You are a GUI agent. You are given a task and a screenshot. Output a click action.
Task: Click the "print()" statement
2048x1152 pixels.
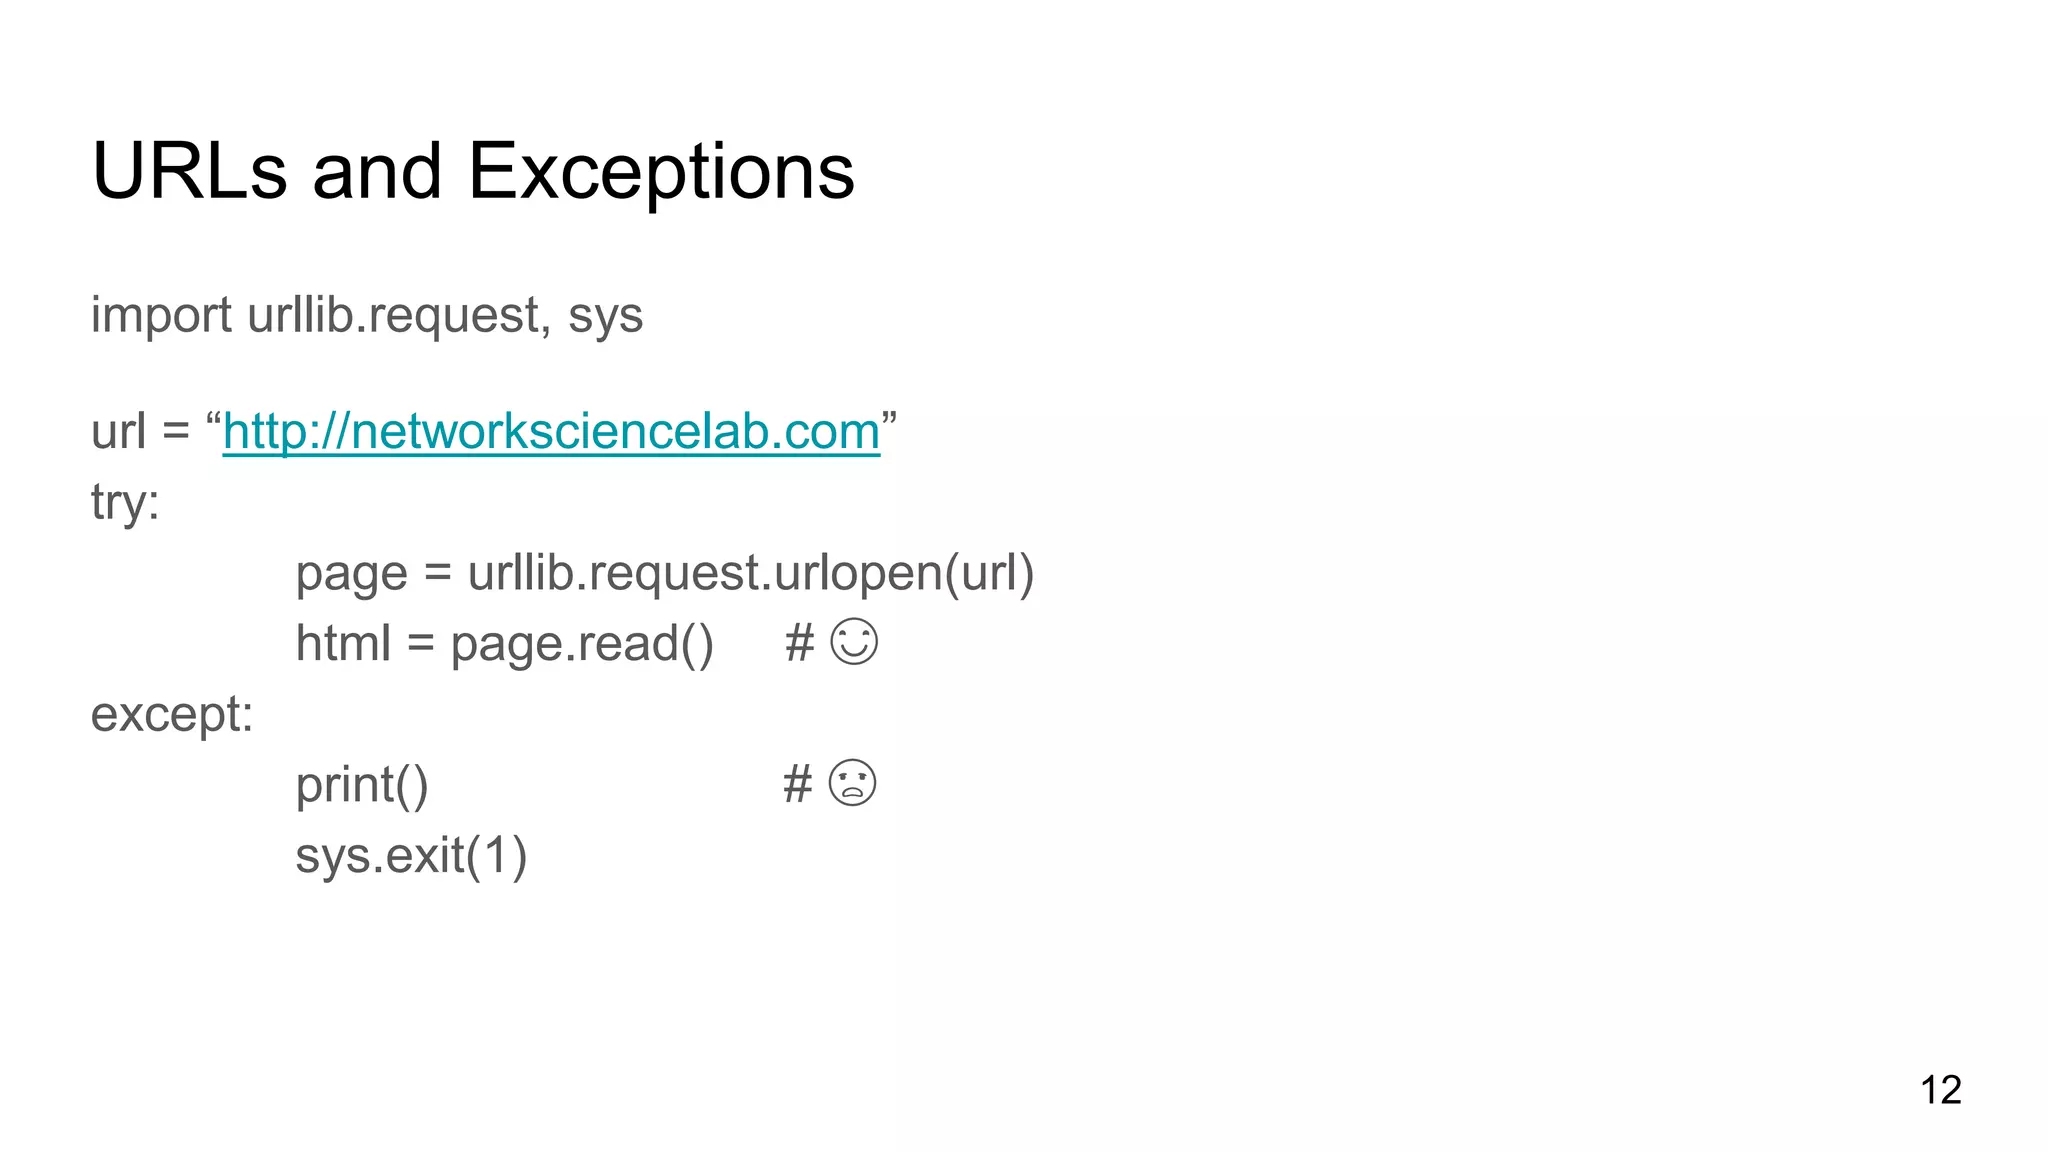[x=362, y=785]
